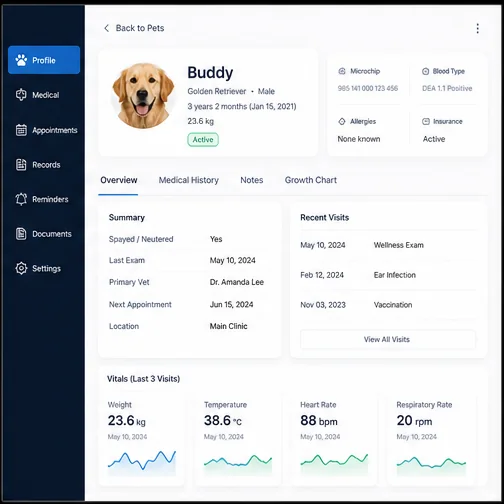Click the 23.6 kg weight vital value
This screenshot has height=504, width=504.
[127, 421]
